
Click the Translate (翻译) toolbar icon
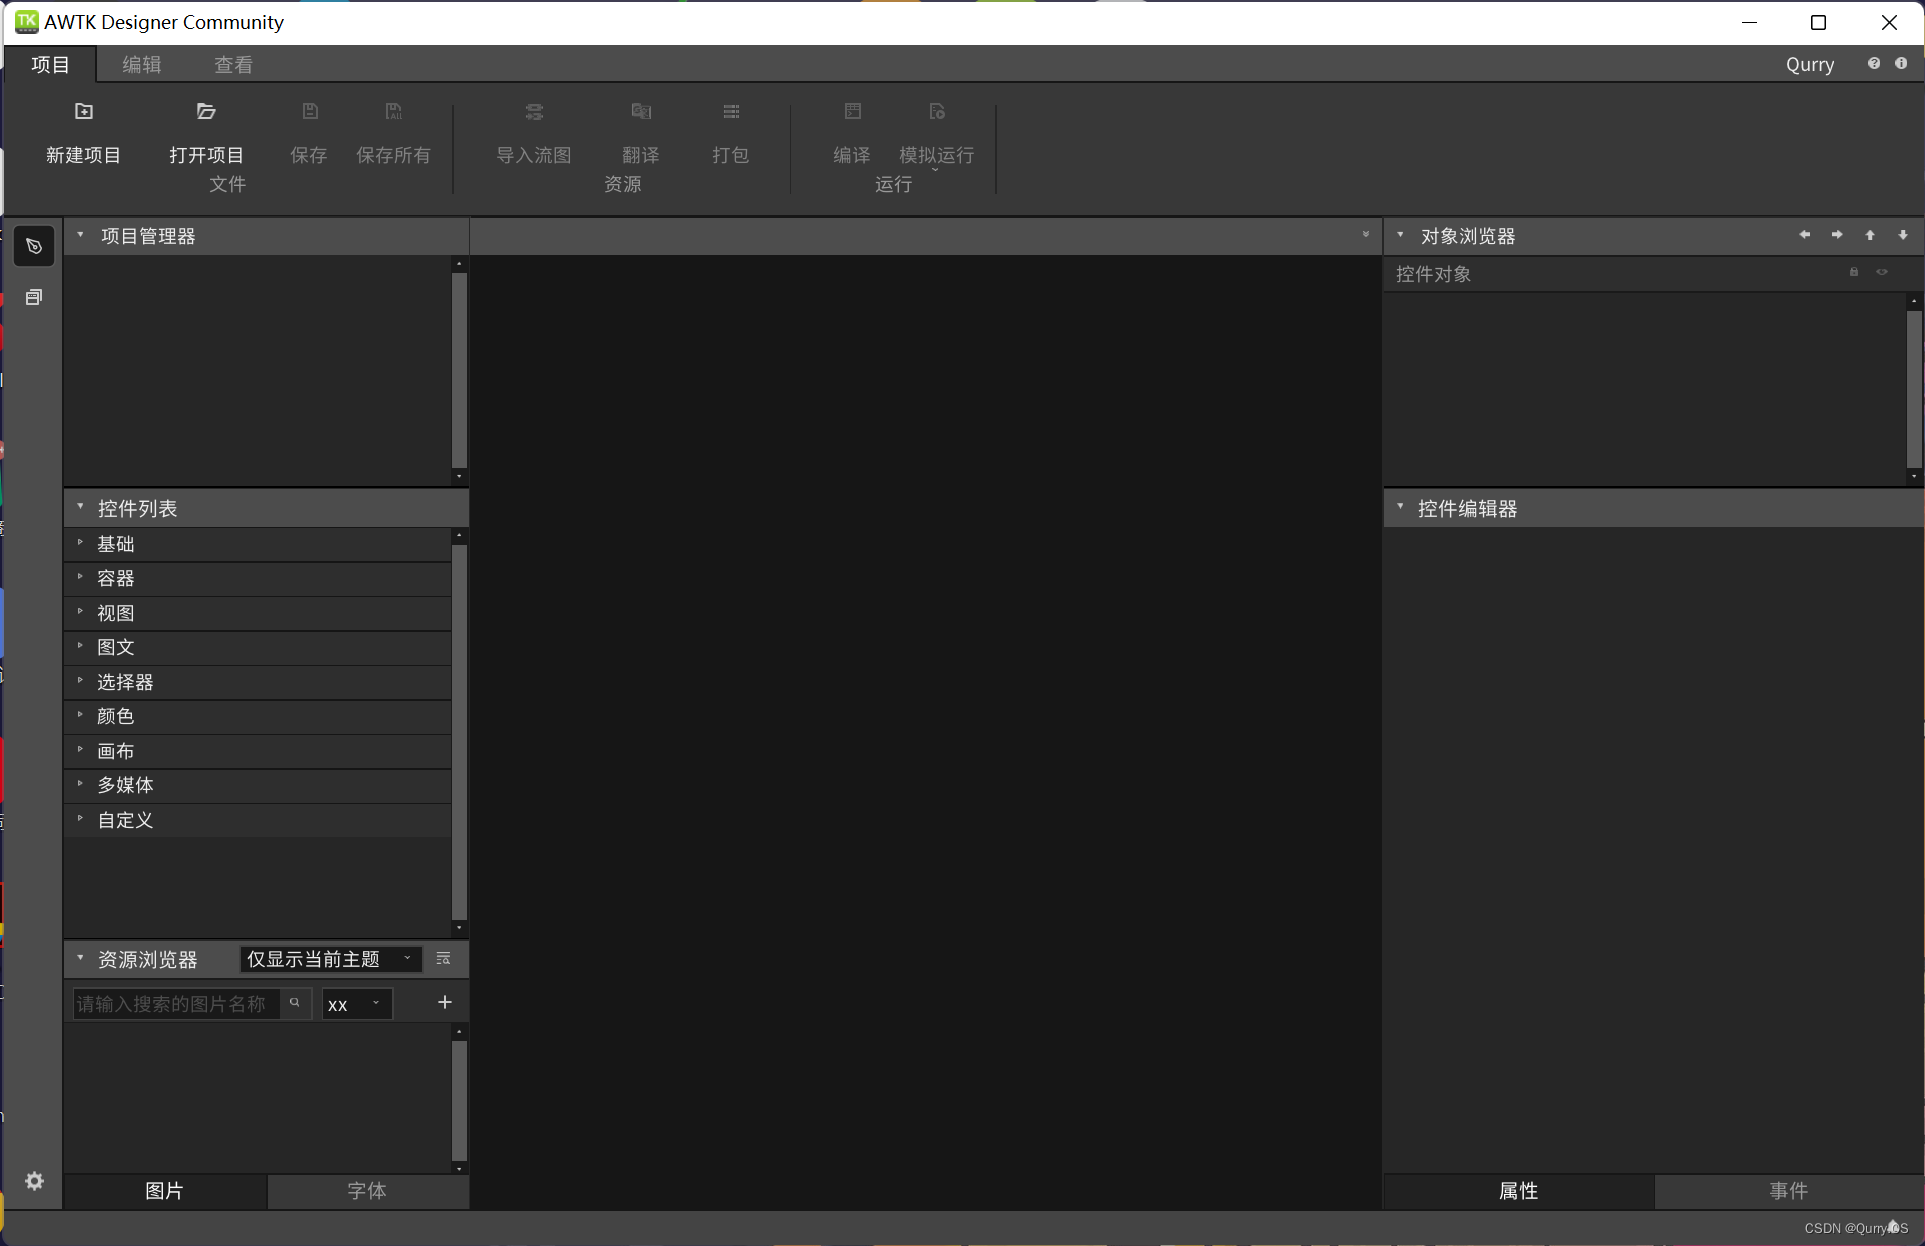pos(641,111)
